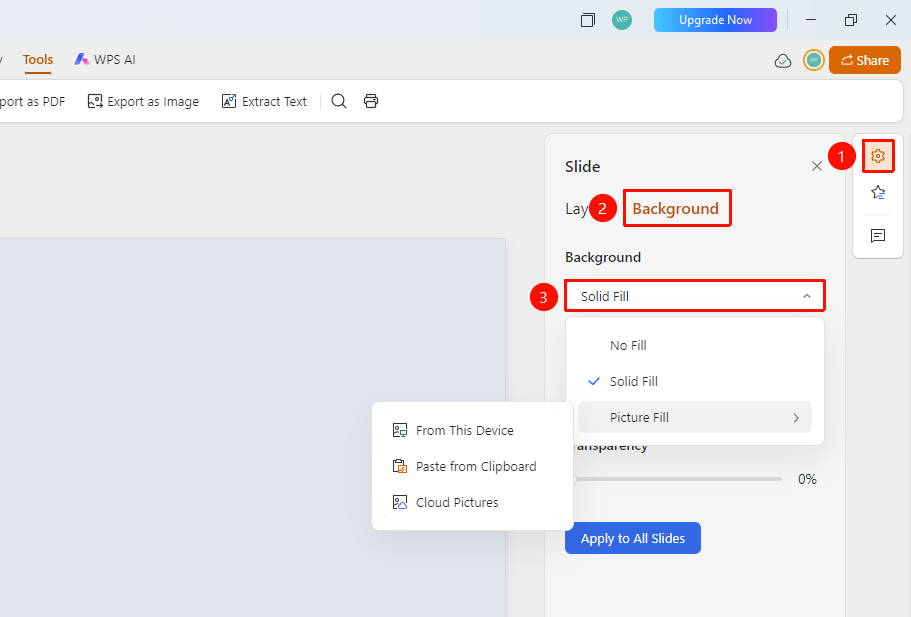Open the comments icon in sidebar
The height and width of the screenshot is (617, 911).
coord(877,235)
